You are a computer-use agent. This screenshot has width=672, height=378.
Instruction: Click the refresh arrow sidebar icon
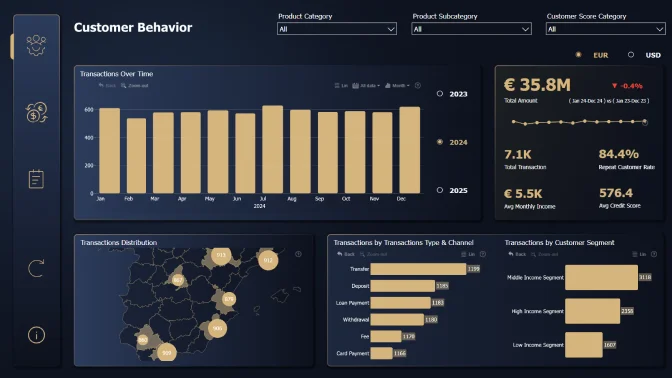click(x=36, y=268)
